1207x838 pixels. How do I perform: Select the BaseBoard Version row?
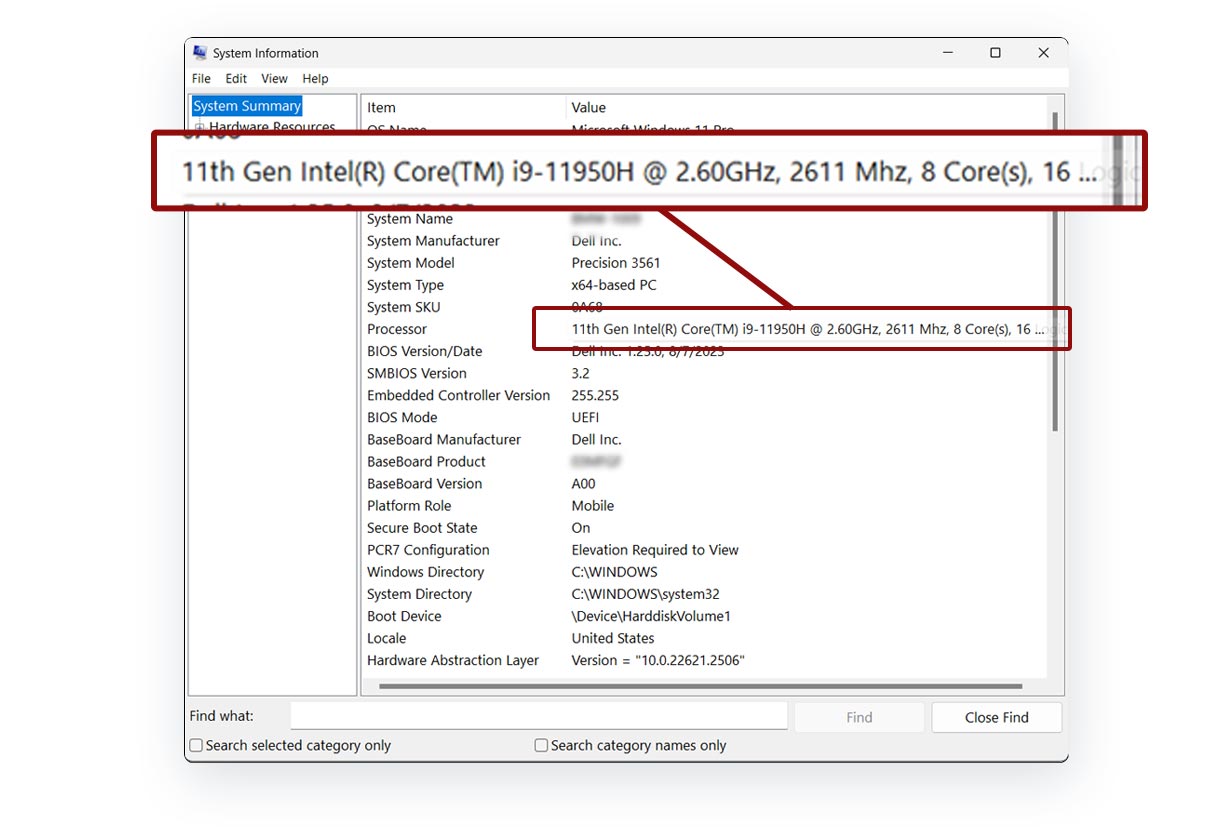point(704,483)
